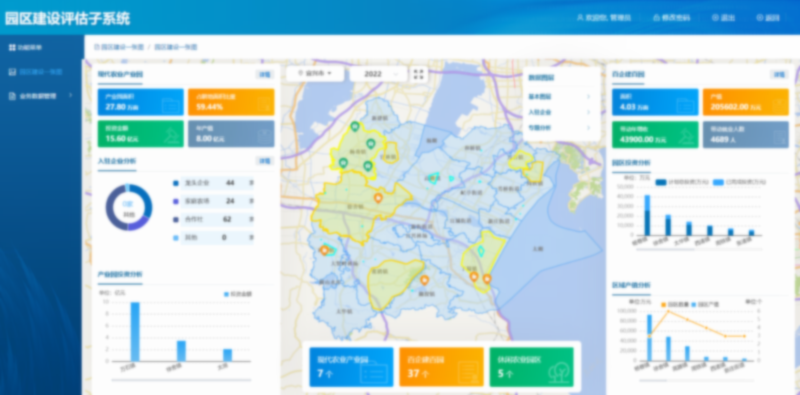Click the return icon at the far right of the header
This screenshot has height=395, width=800.
click(x=760, y=17)
